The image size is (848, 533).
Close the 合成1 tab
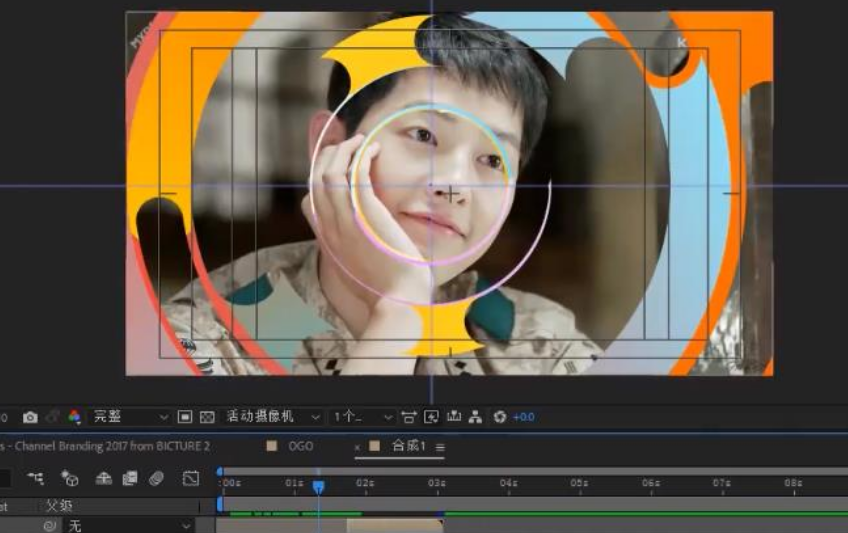357,447
